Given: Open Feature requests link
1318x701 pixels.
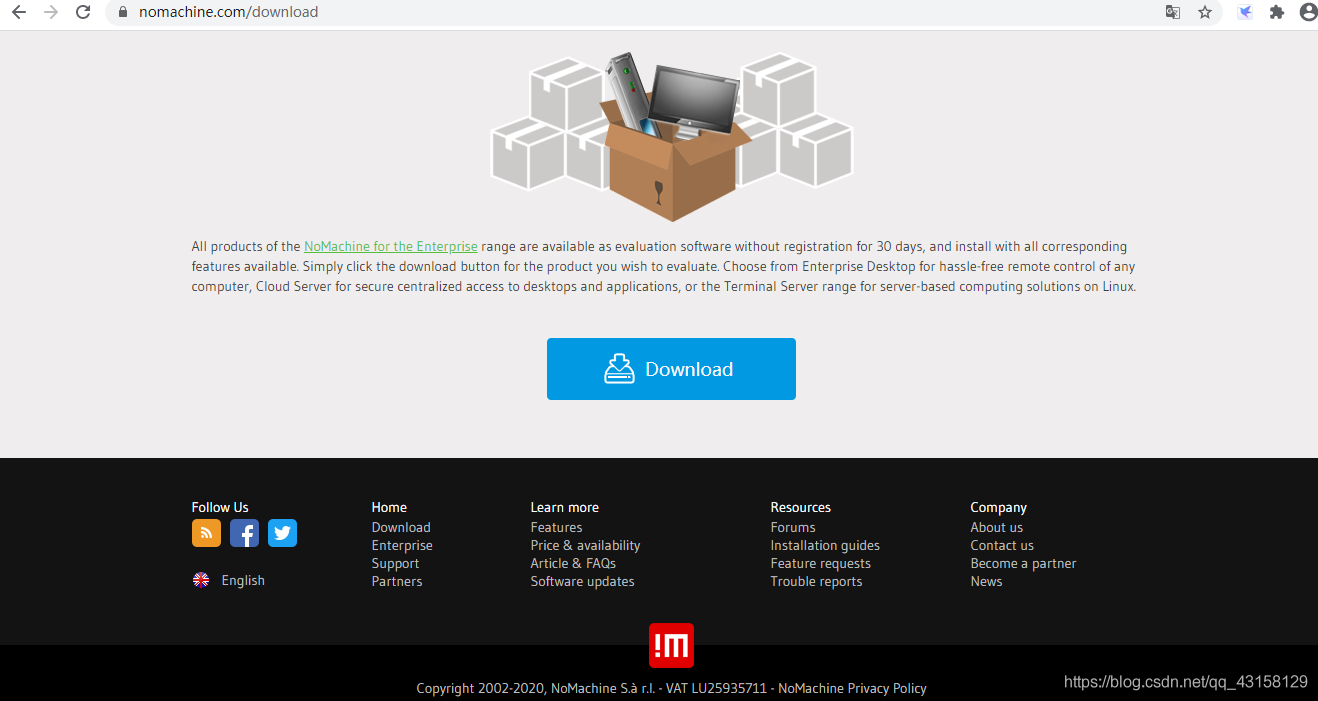Looking at the screenshot, I should point(820,563).
